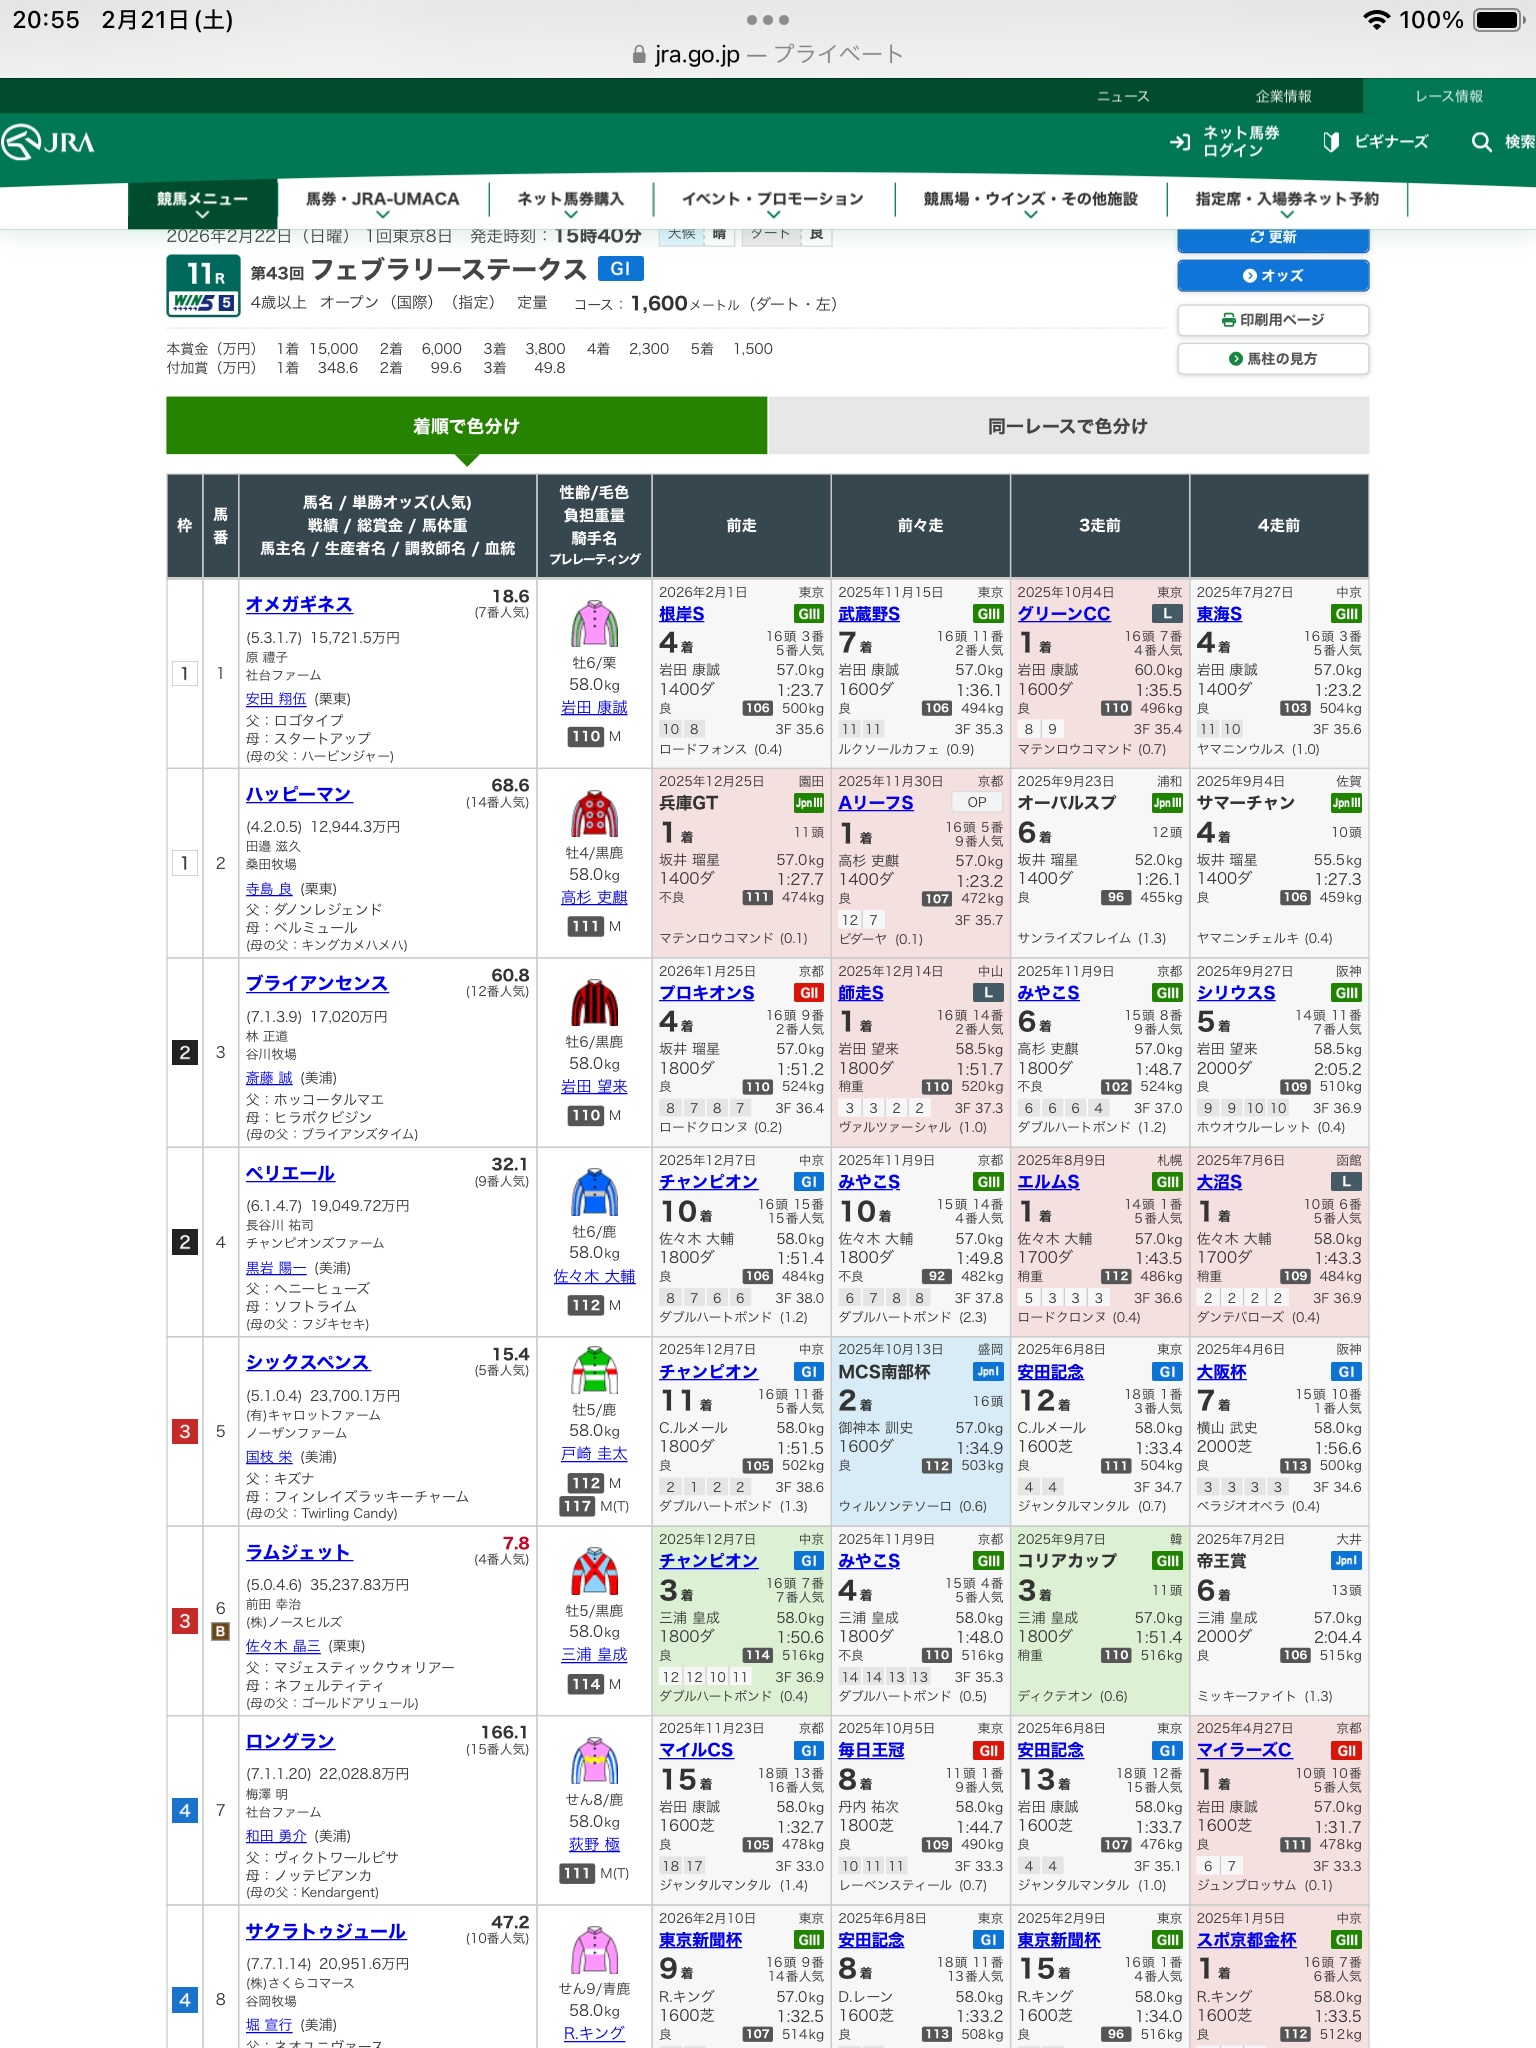This screenshot has height=2048, width=1536.
Task: Expand 指定席・入場券ネット予約 menu
Action: (1287, 203)
